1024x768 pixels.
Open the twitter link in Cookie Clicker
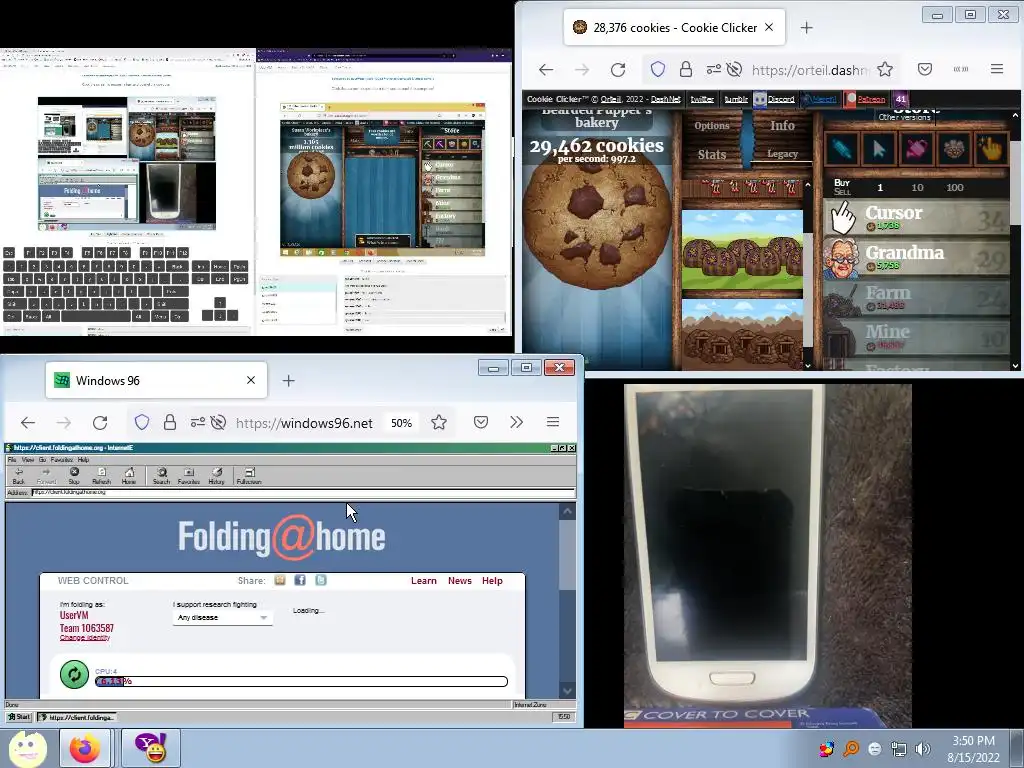(702, 99)
